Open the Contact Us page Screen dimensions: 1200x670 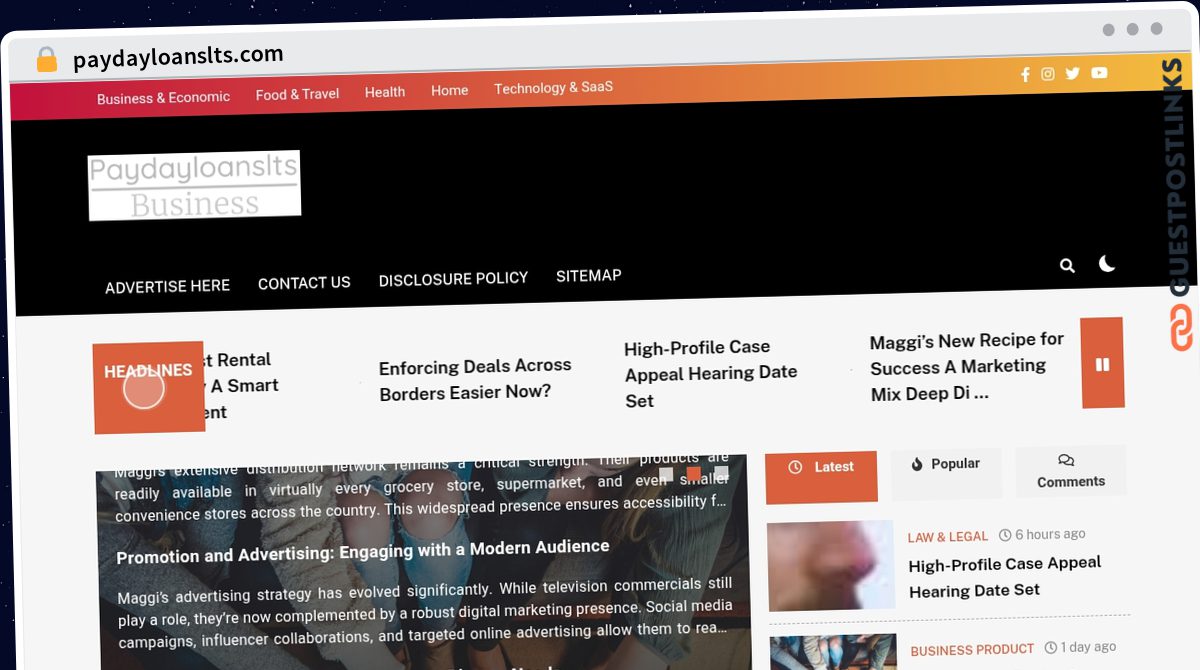[x=304, y=283]
